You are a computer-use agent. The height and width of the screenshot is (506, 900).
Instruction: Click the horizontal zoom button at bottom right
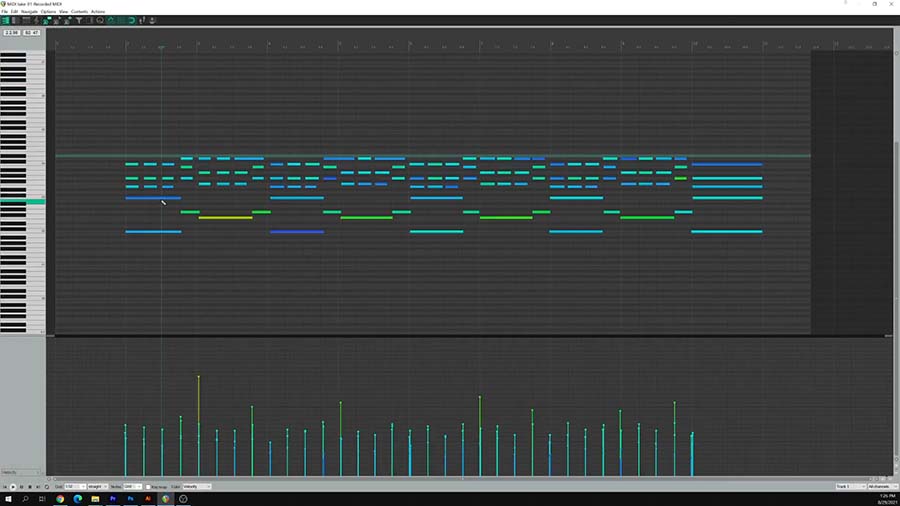877,478
